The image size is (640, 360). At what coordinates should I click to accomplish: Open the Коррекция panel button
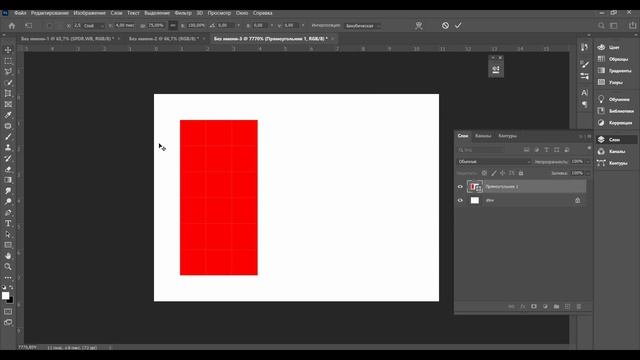point(615,122)
